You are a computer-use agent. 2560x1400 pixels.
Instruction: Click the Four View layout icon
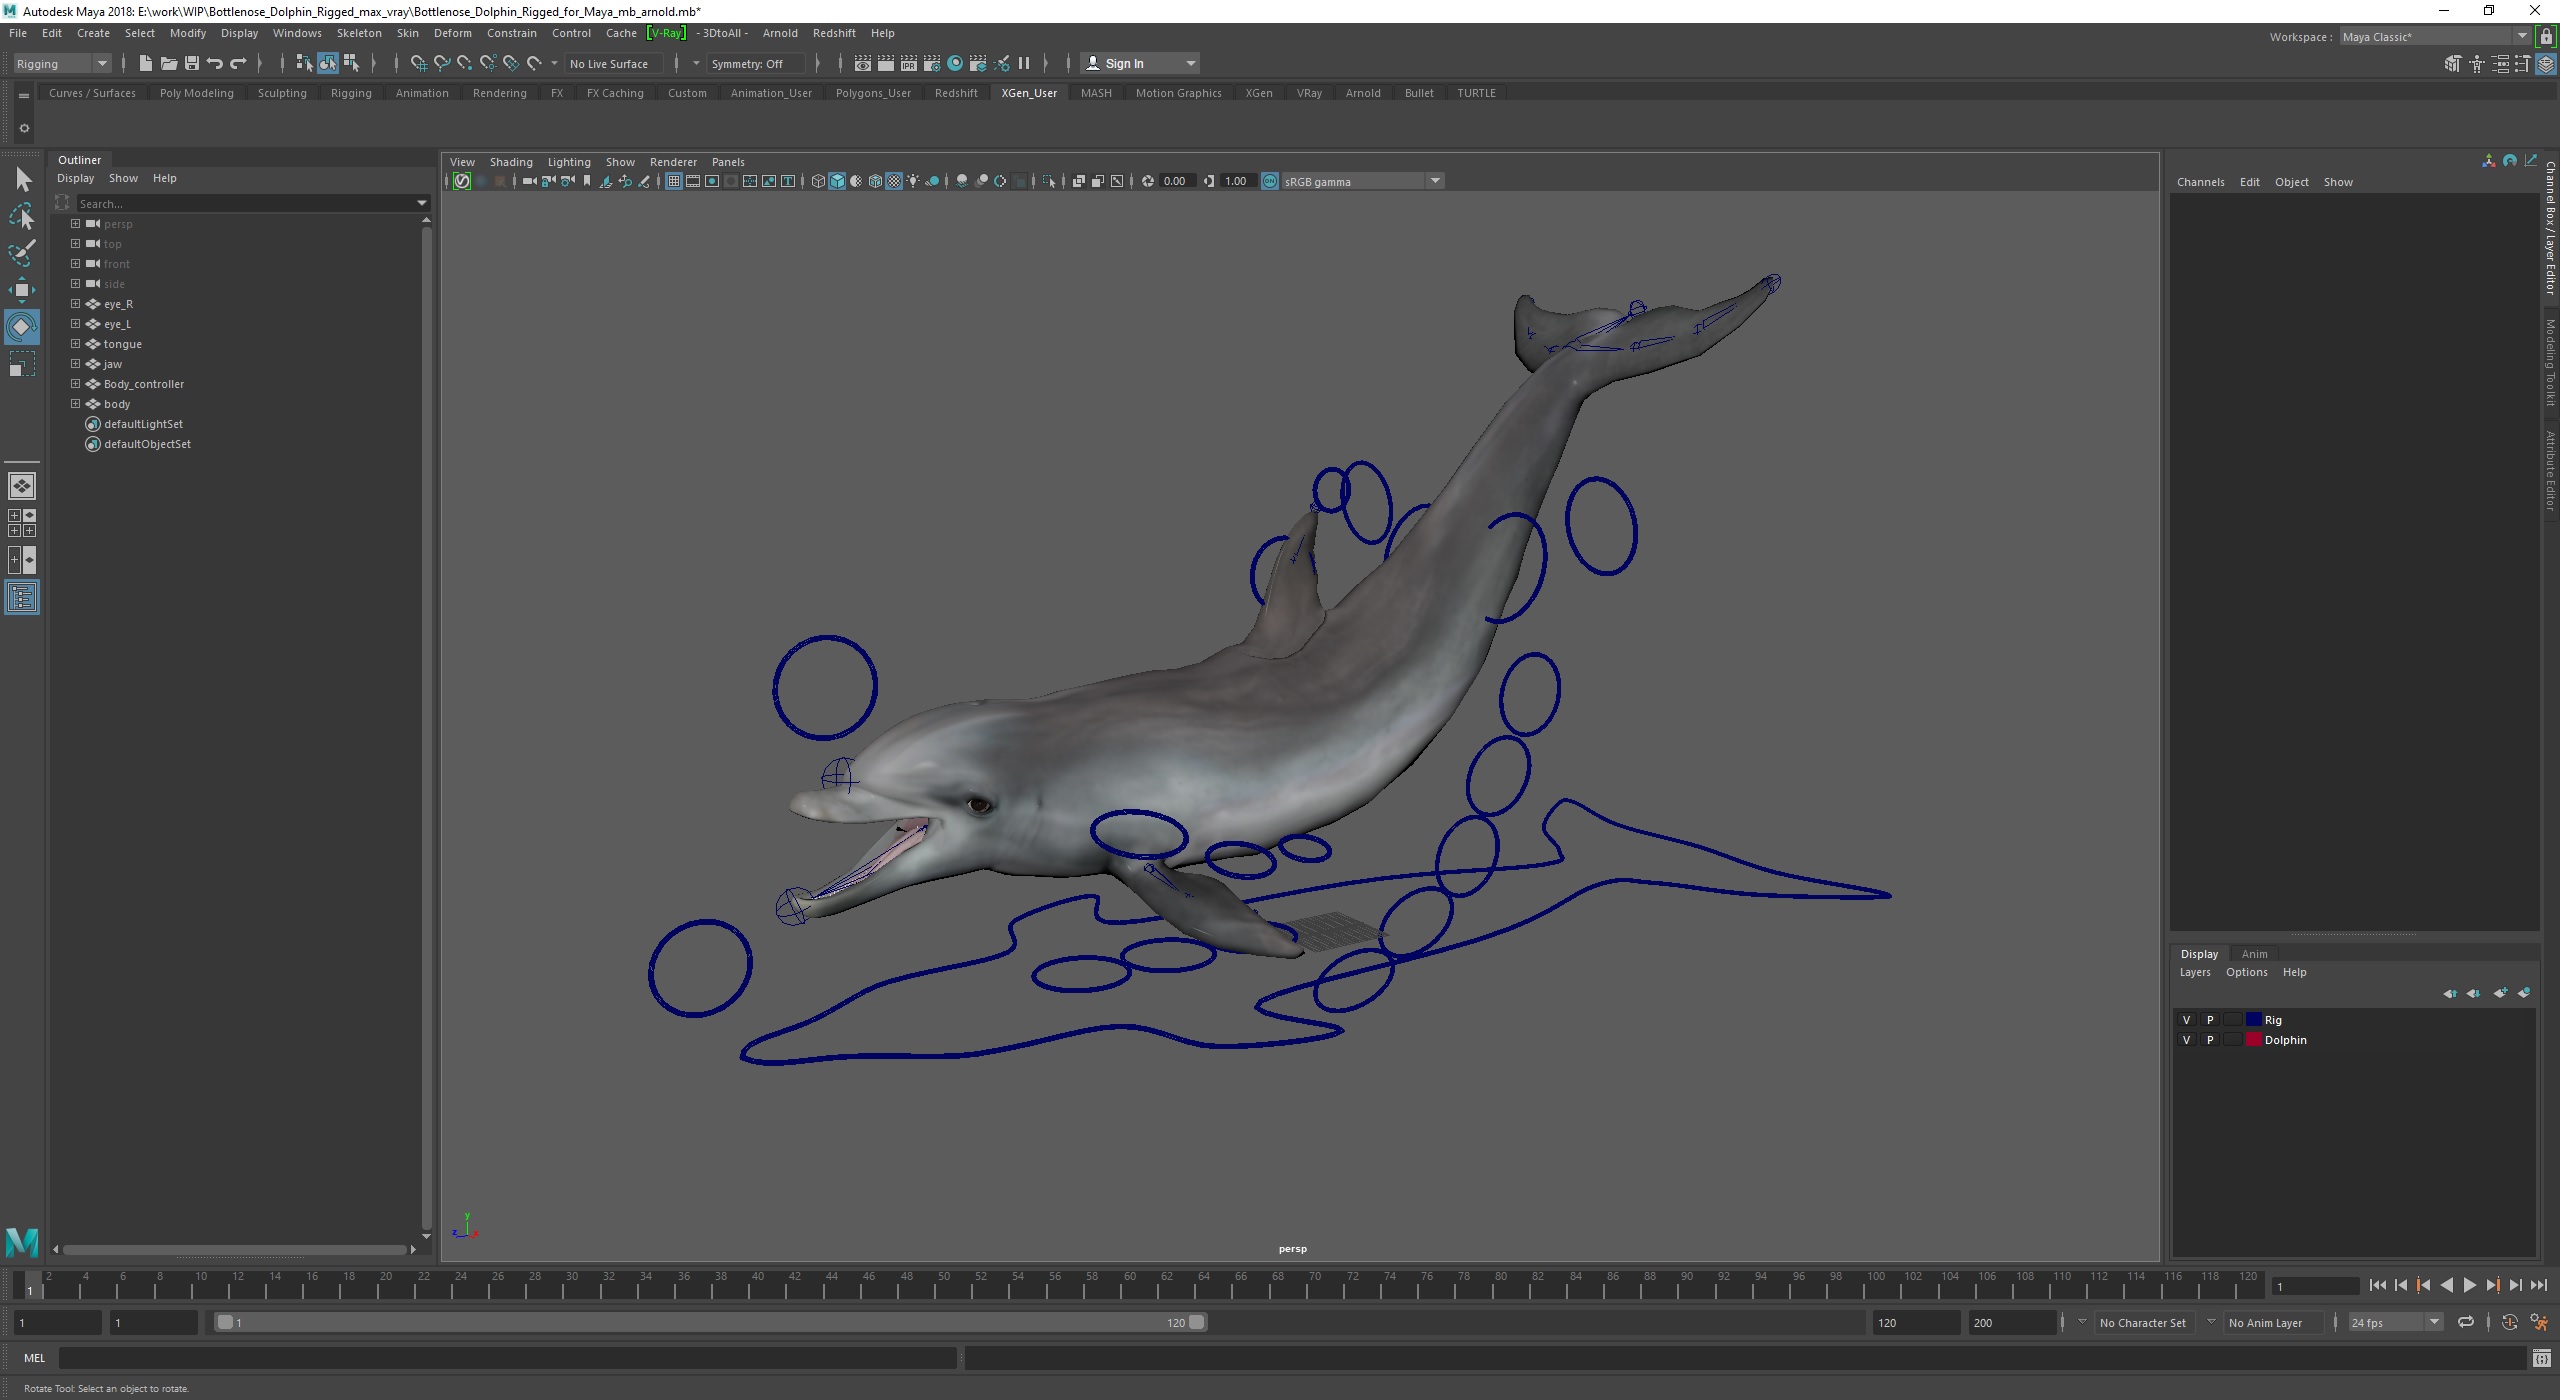(x=22, y=523)
